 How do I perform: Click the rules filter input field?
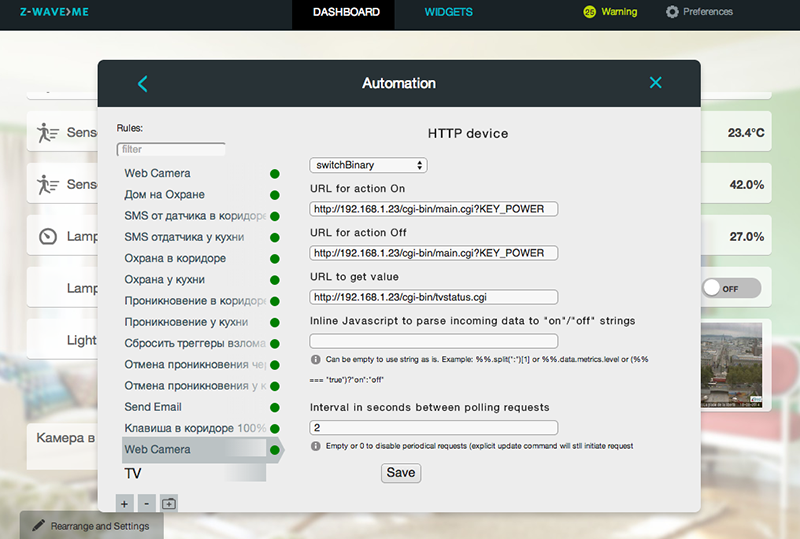click(171, 149)
